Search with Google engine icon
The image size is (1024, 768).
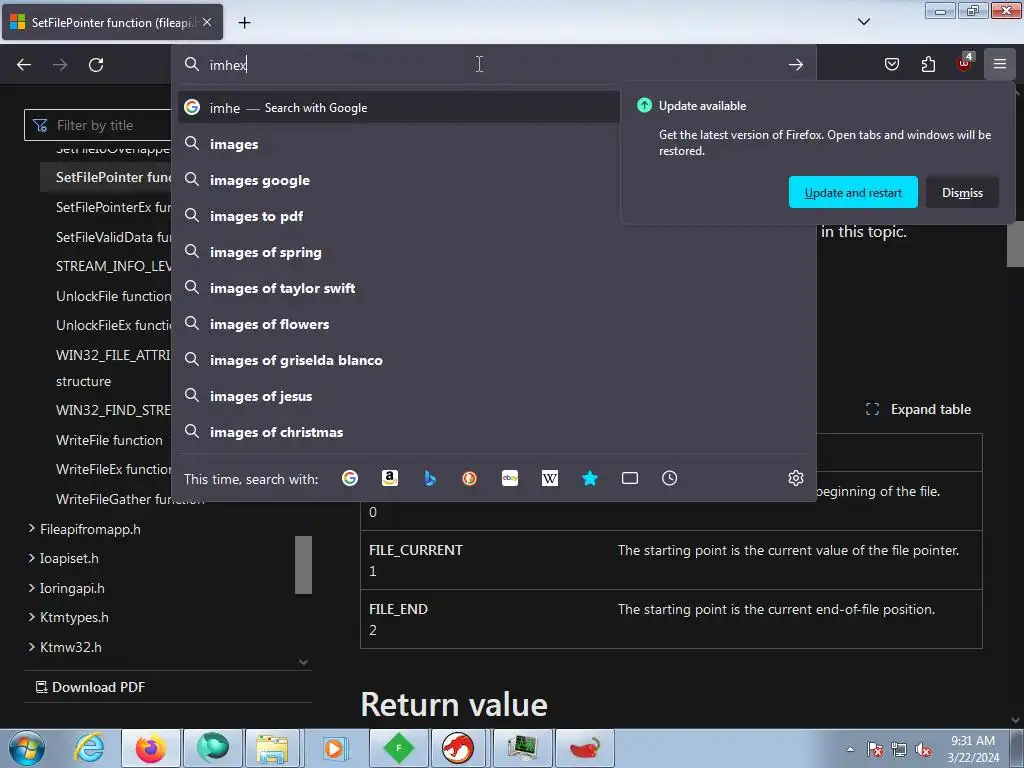pos(350,479)
